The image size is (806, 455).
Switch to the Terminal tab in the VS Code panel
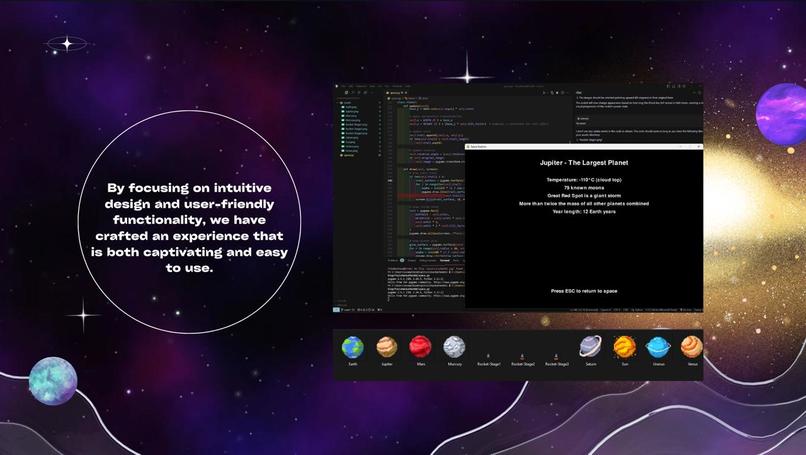tap(445, 260)
